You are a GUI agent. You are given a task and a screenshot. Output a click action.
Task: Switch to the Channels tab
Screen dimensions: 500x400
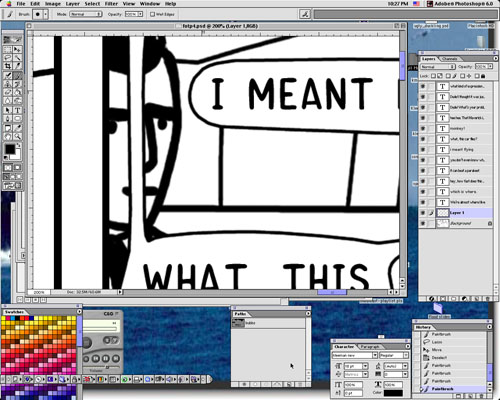449,59
